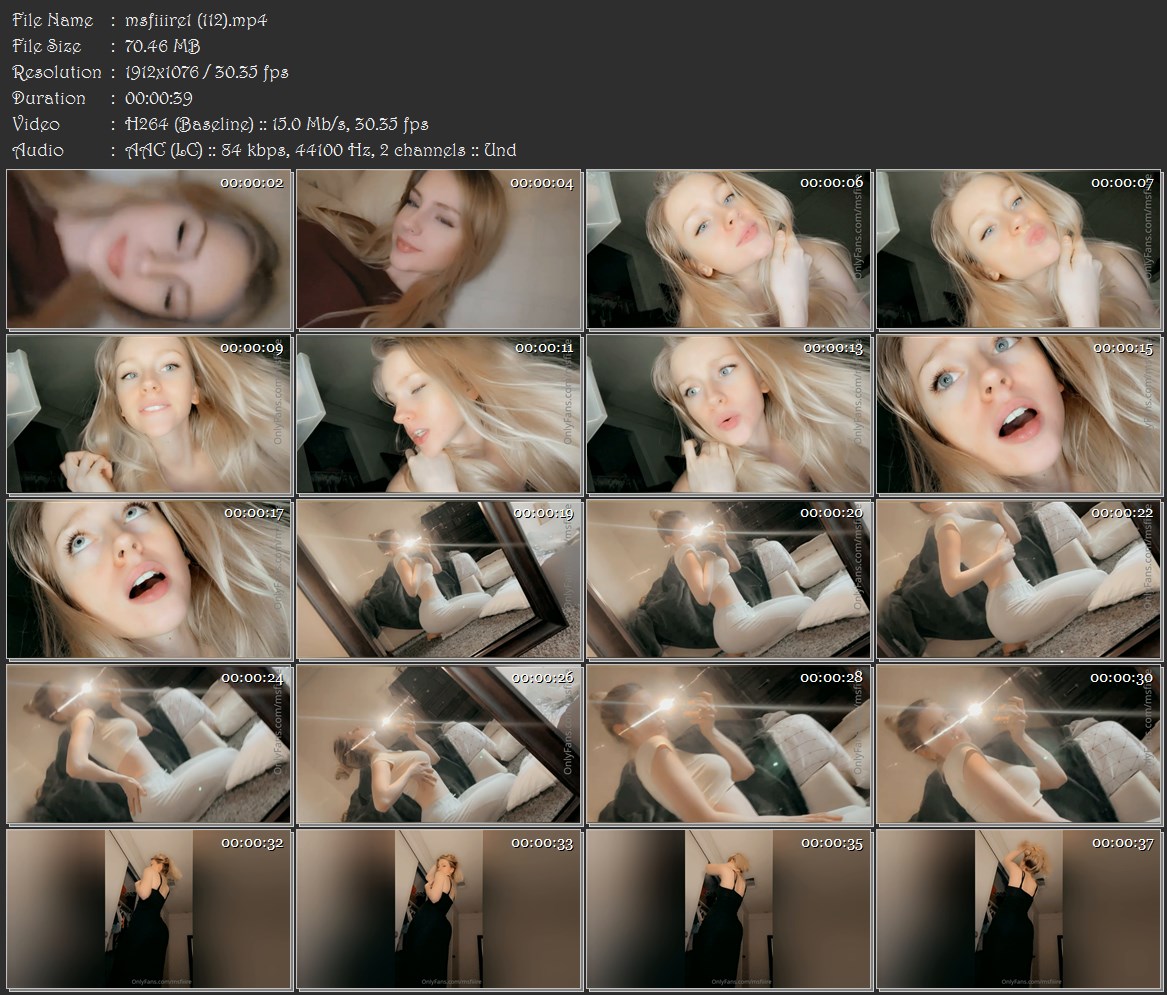Click the "Audio" label in header

(x=38, y=150)
